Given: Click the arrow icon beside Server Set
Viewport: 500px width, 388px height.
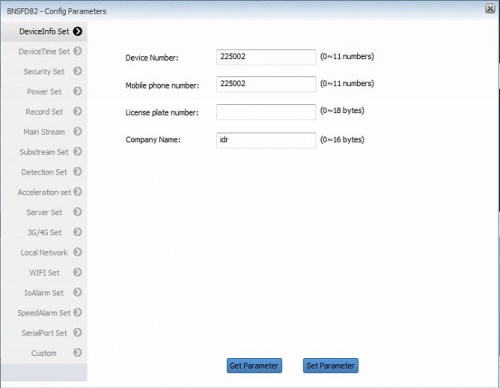Looking at the screenshot, I should 78,212.
